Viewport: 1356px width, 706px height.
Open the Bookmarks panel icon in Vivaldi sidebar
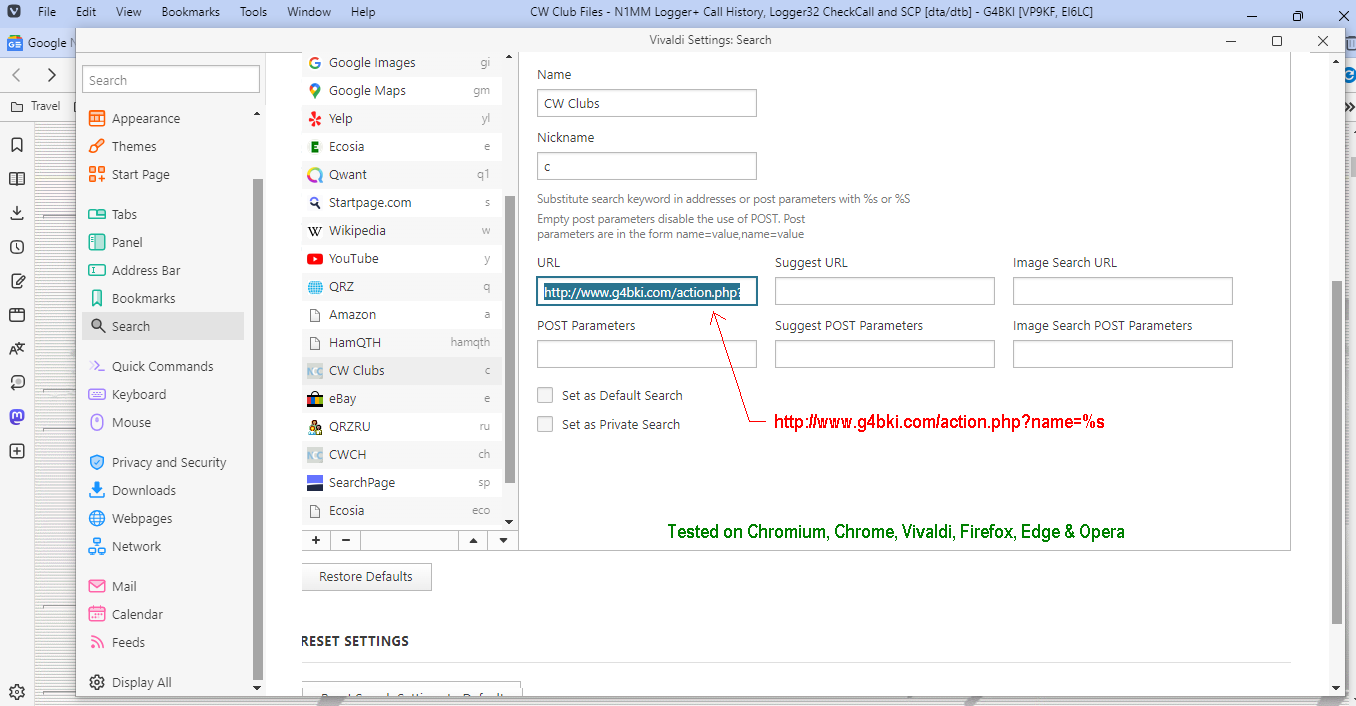16,145
